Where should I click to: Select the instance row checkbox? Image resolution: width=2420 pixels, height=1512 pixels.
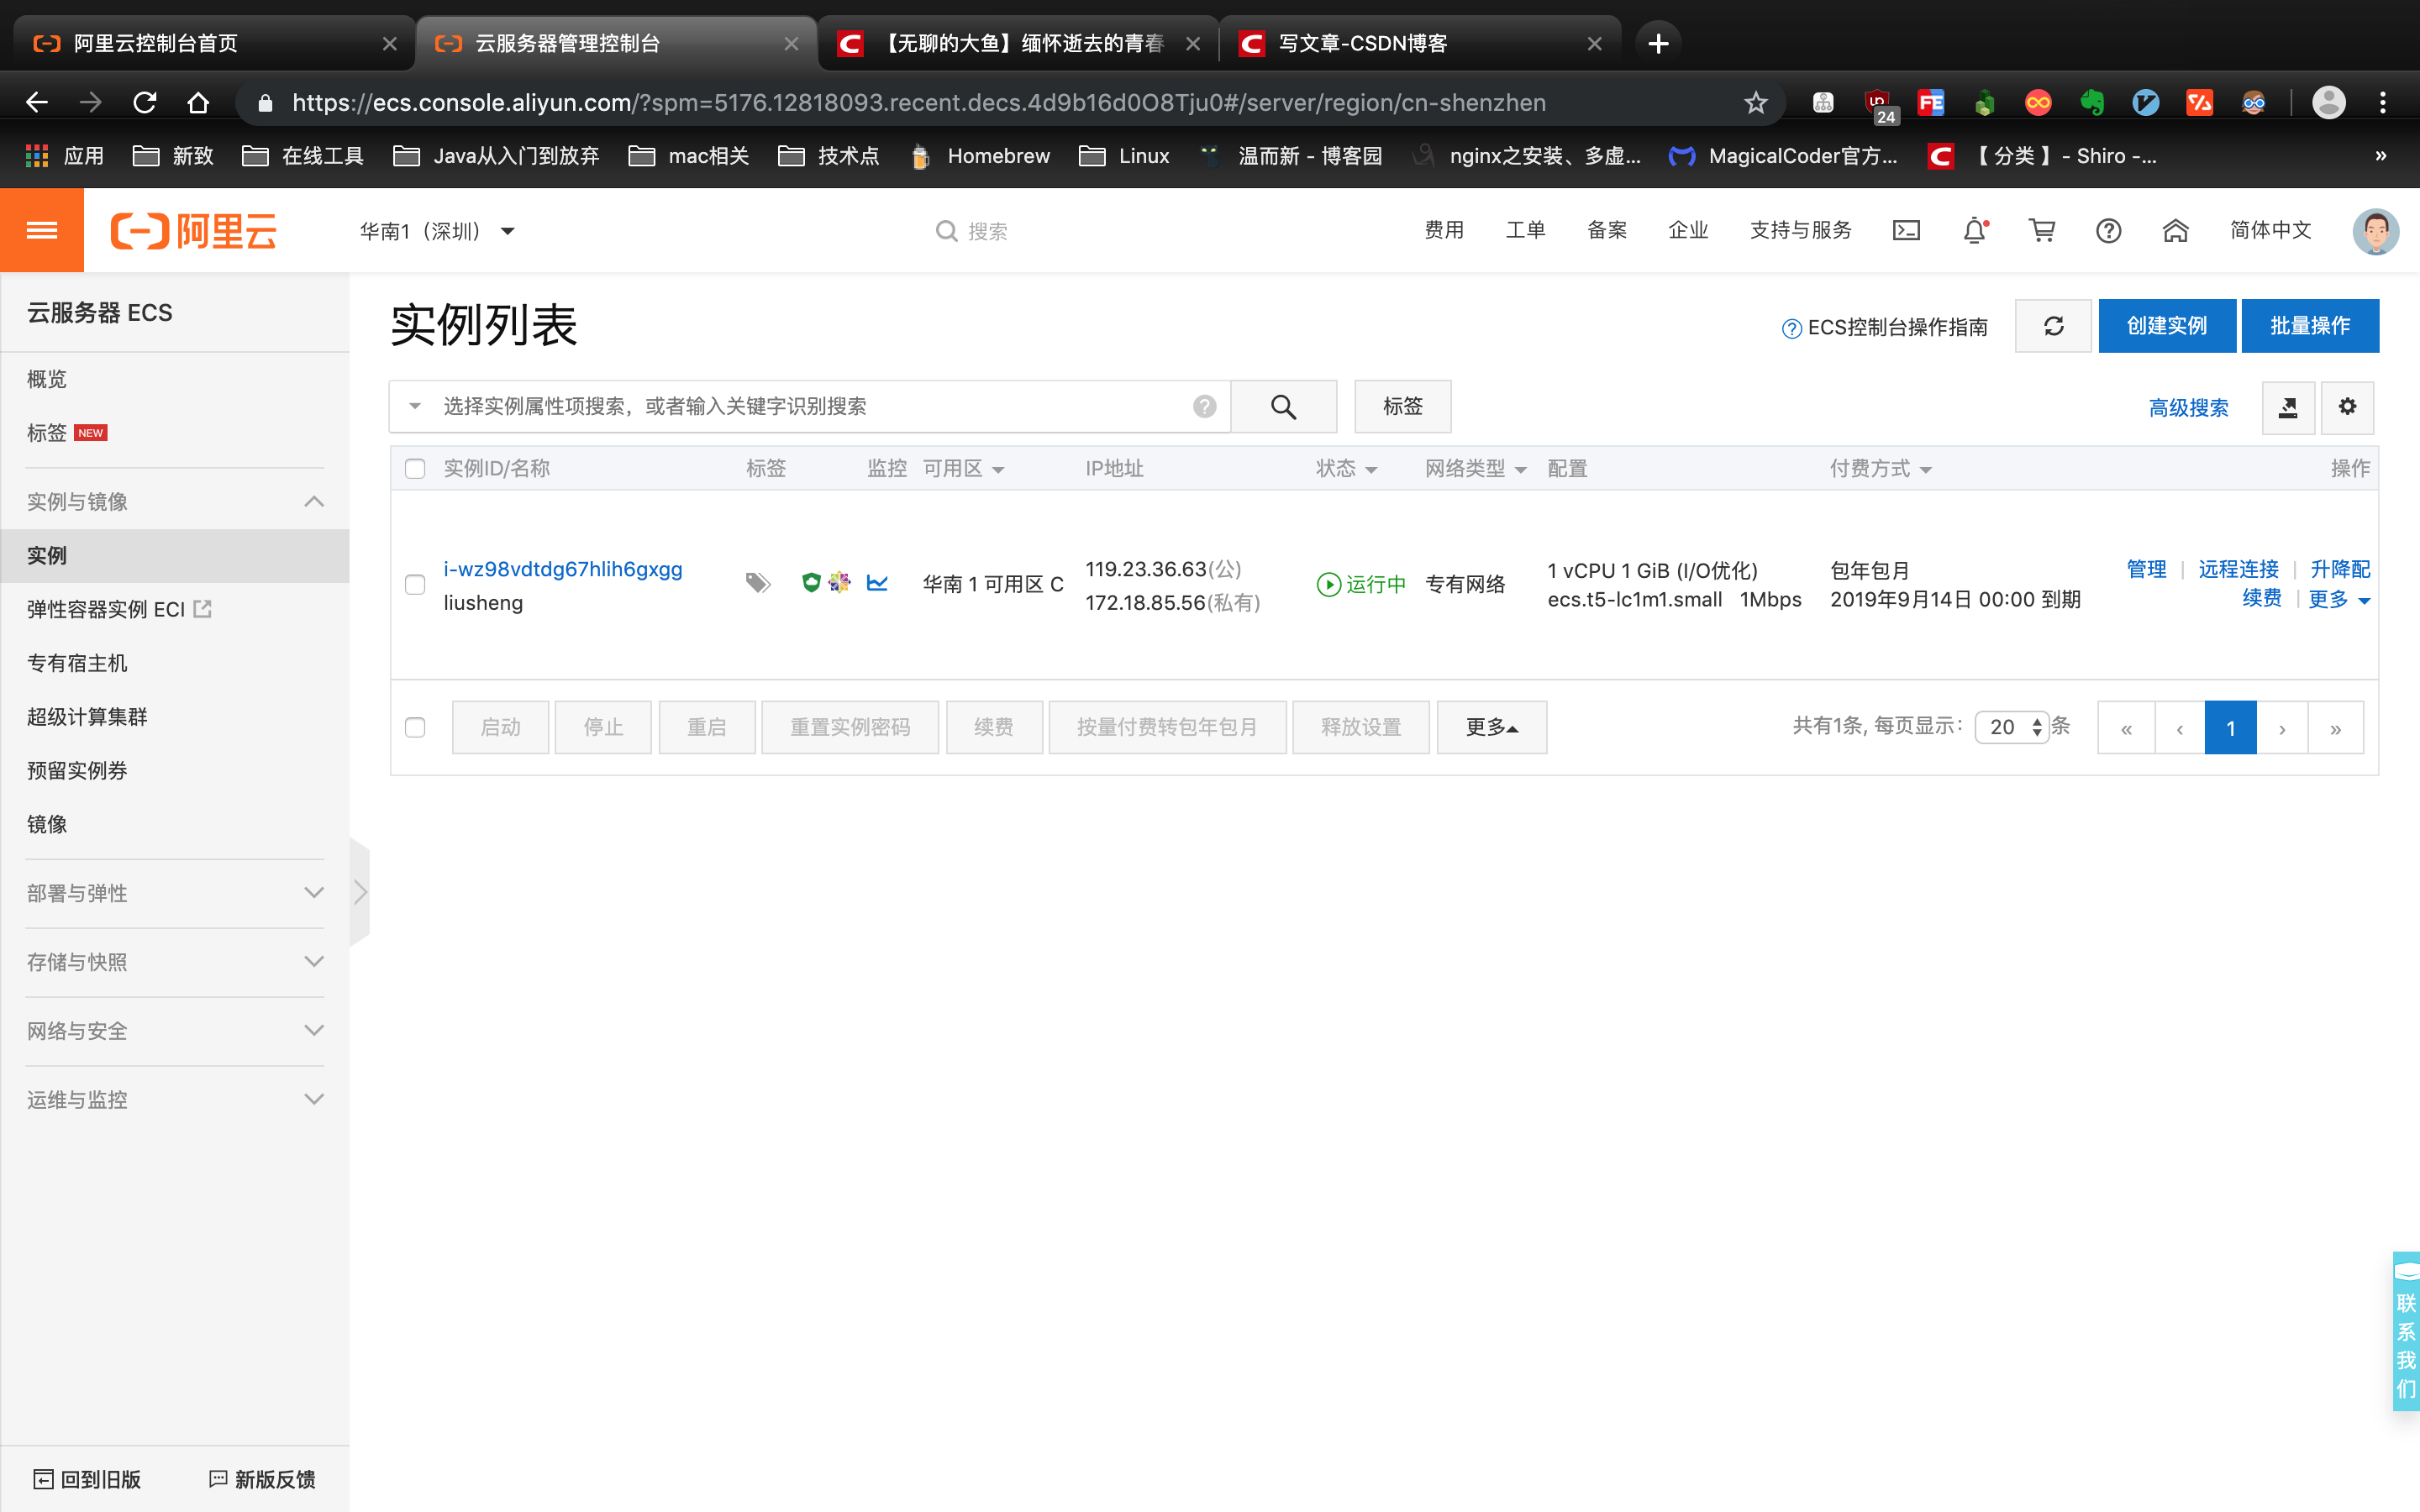(415, 585)
